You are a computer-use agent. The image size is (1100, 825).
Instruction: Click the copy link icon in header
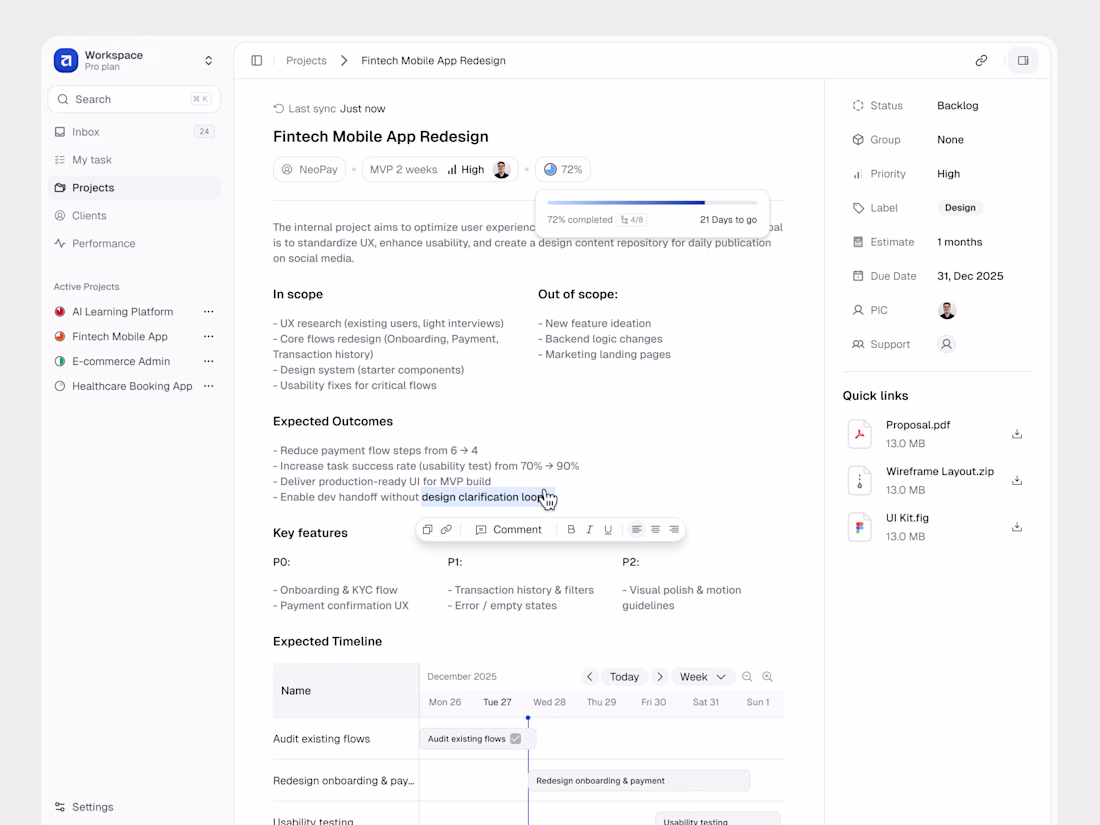[x=981, y=61]
